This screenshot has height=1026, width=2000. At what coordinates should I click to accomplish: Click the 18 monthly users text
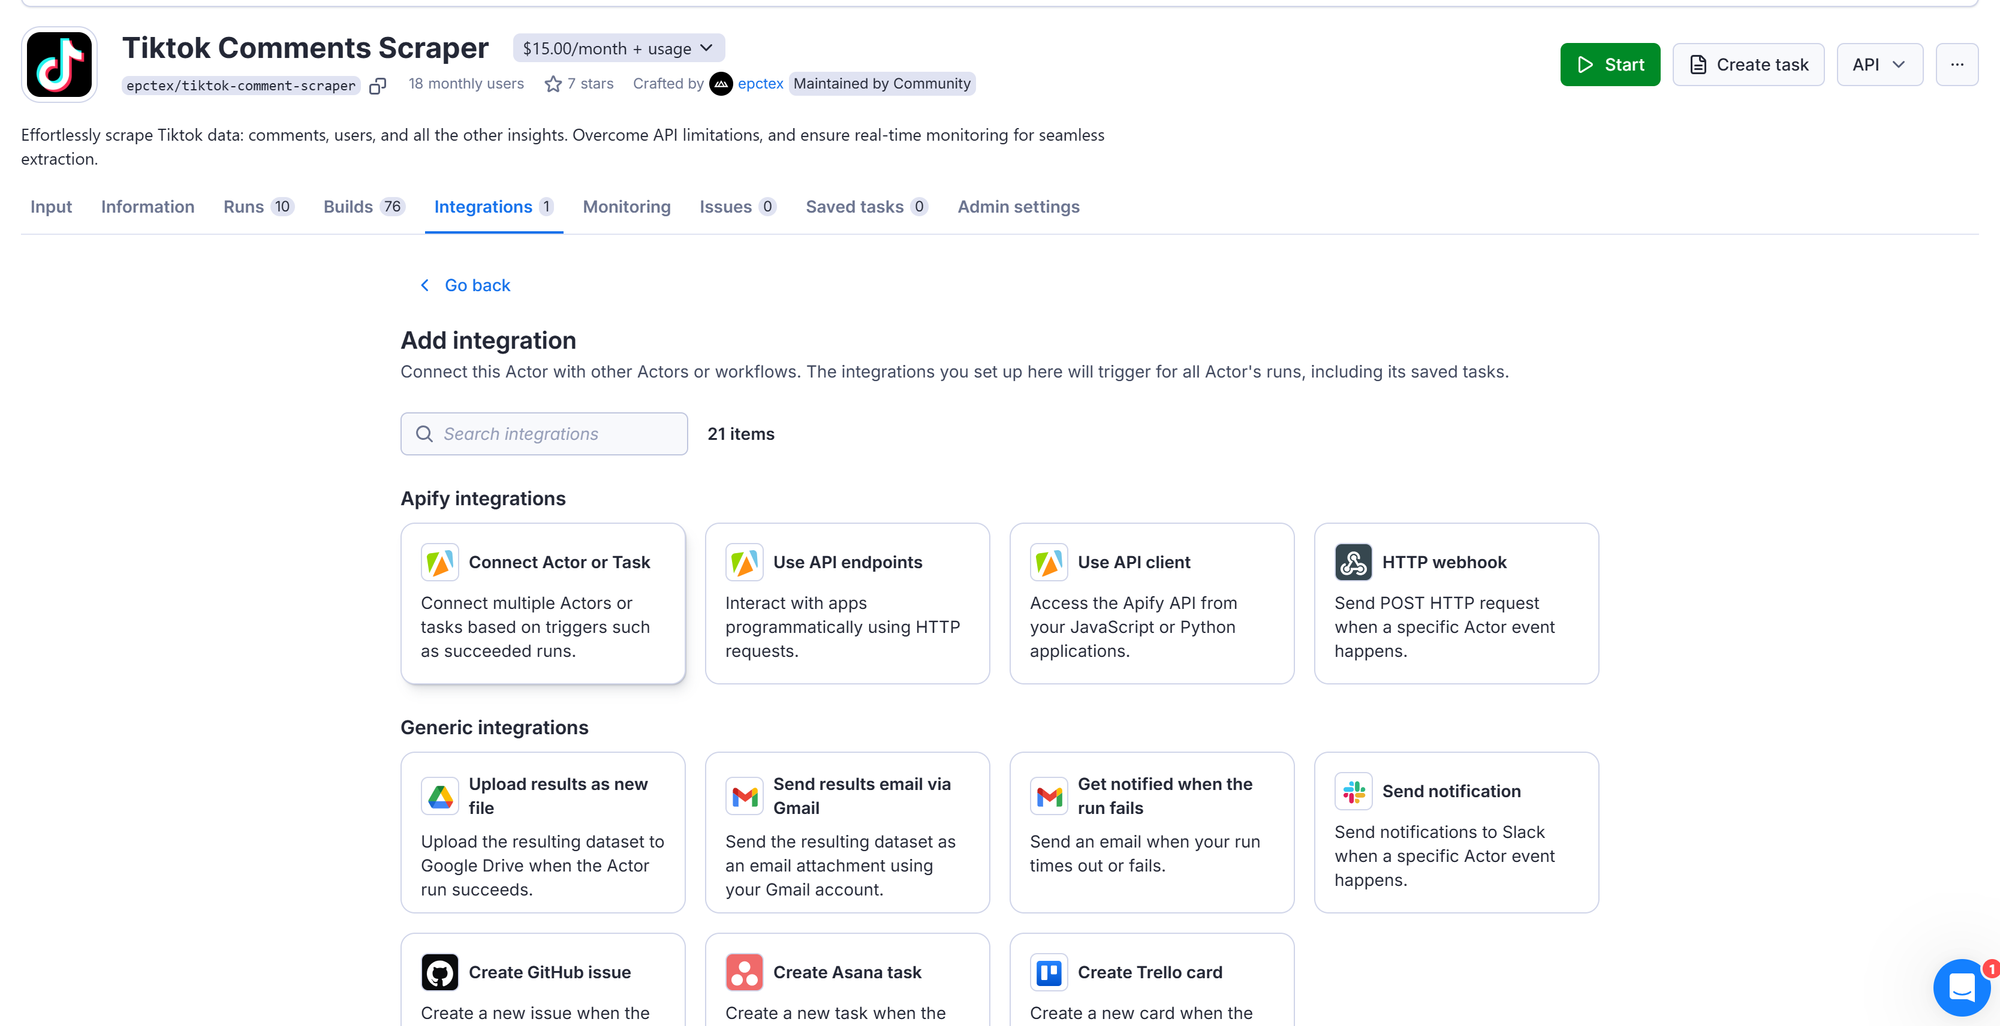tap(466, 84)
